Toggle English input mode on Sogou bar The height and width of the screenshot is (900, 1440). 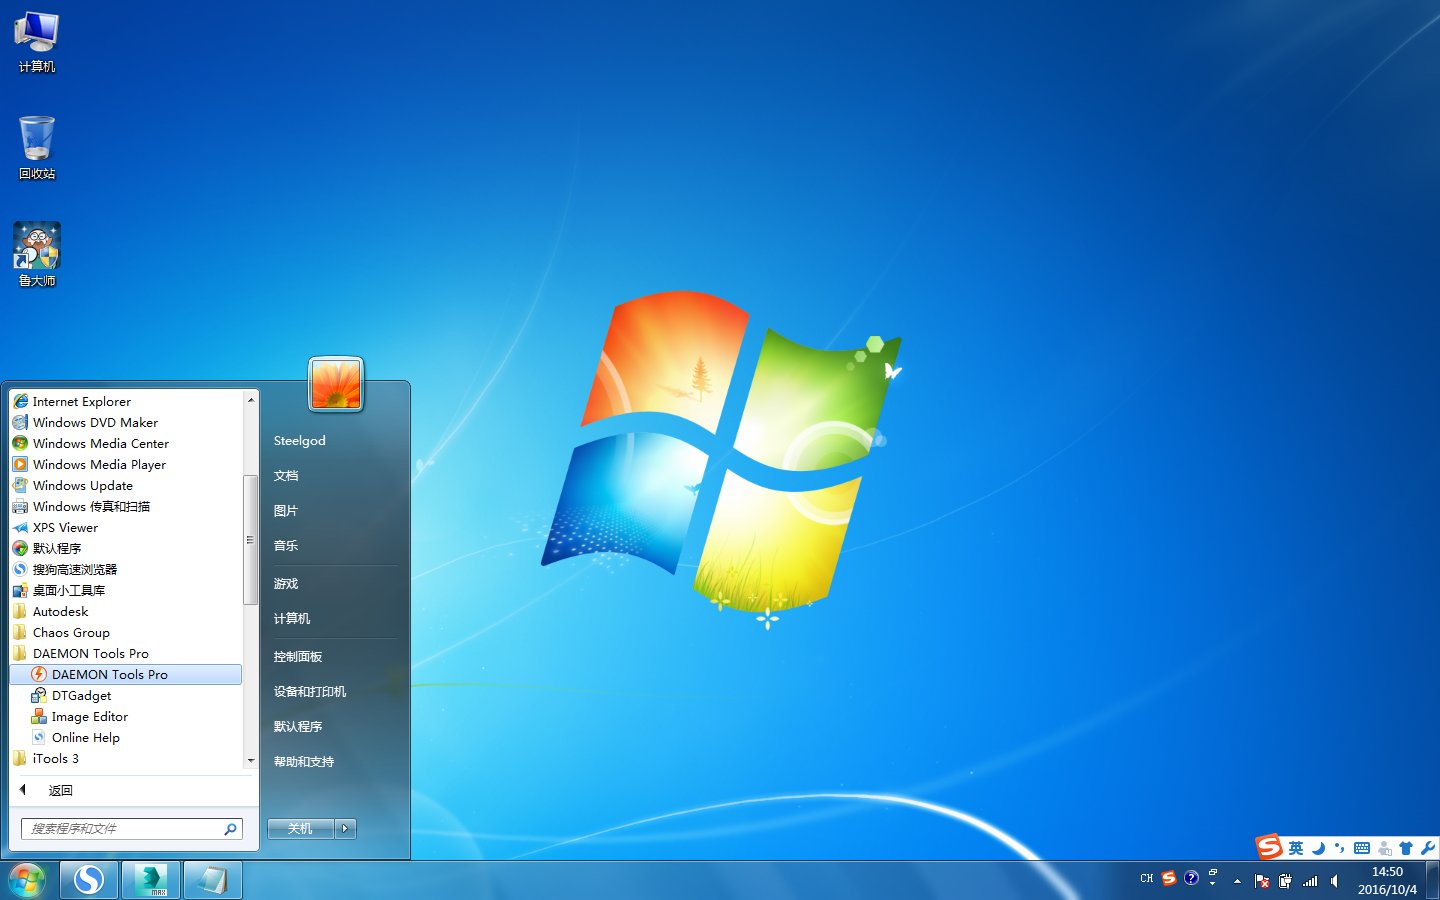click(1295, 847)
